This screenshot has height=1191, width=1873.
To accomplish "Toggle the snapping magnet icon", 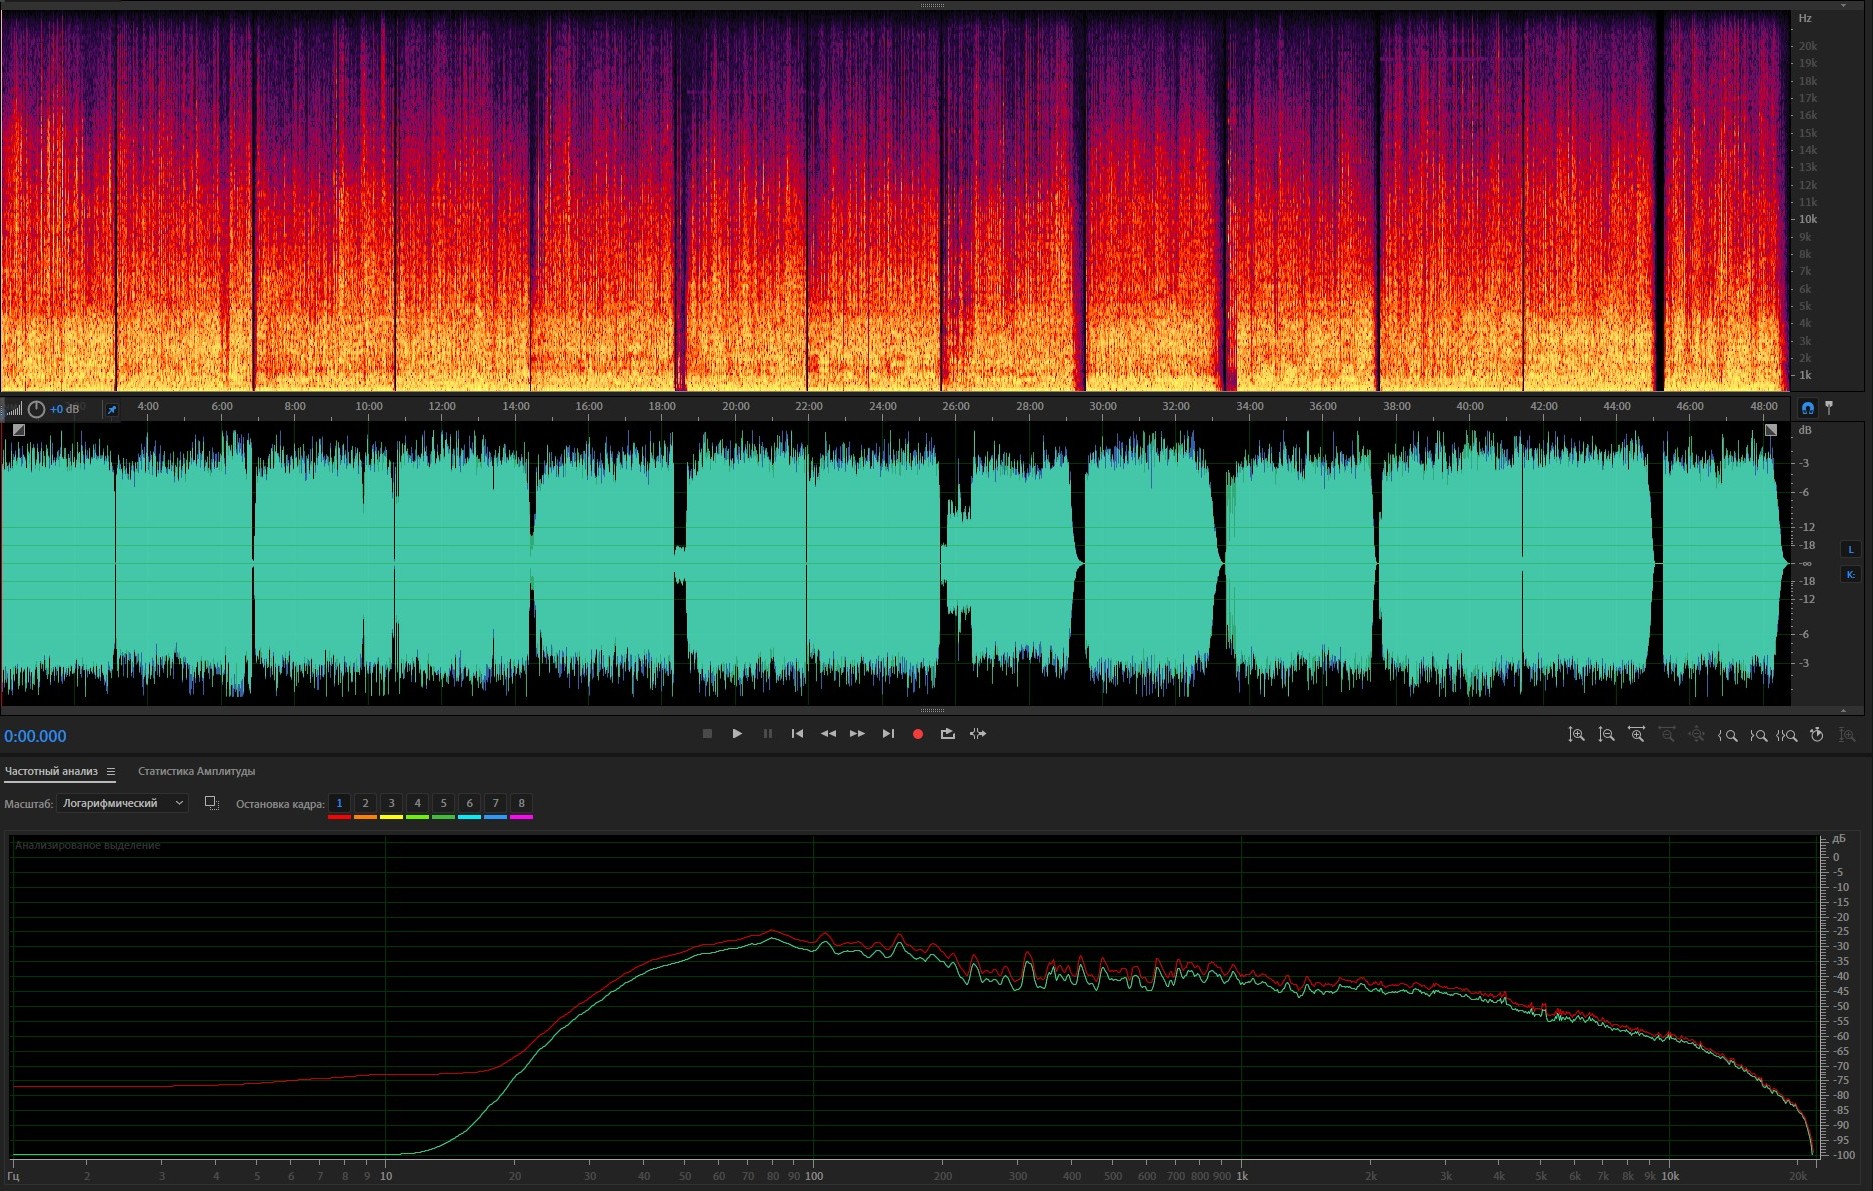I will coord(1807,408).
